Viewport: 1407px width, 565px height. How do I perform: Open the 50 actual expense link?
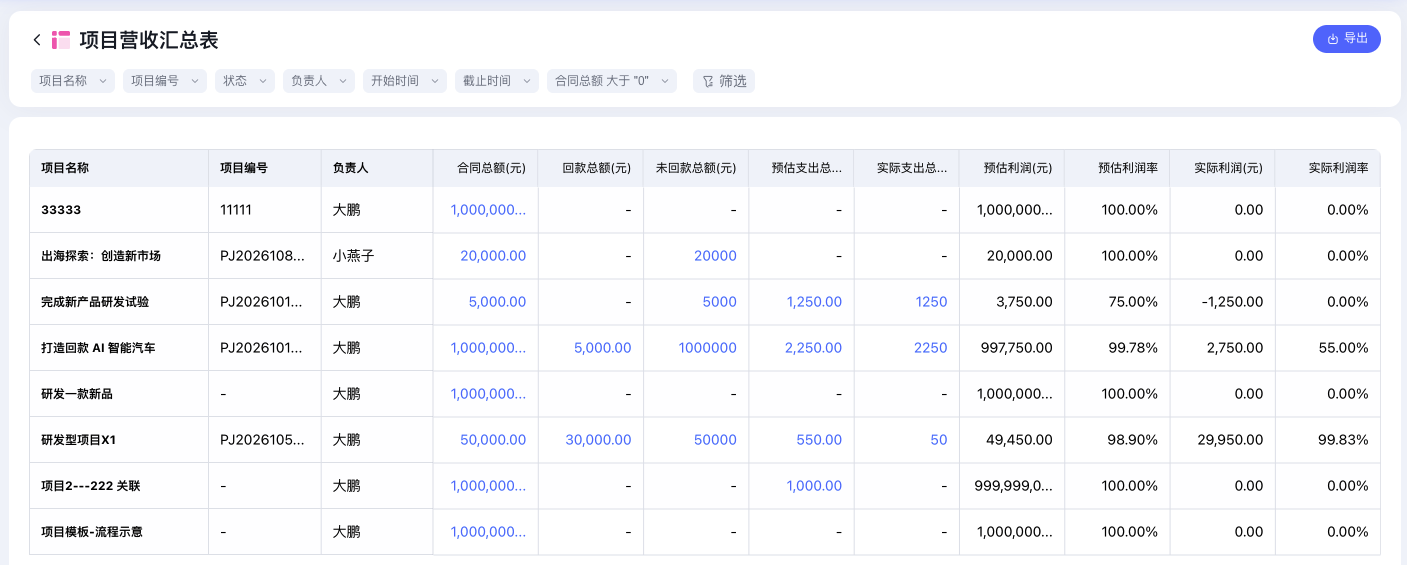[x=939, y=440]
